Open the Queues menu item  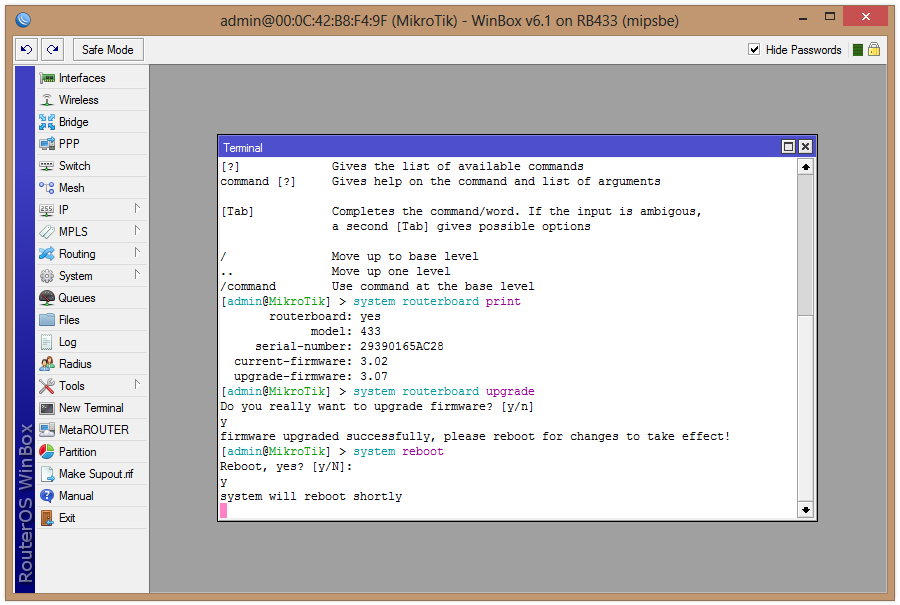[x=92, y=298]
